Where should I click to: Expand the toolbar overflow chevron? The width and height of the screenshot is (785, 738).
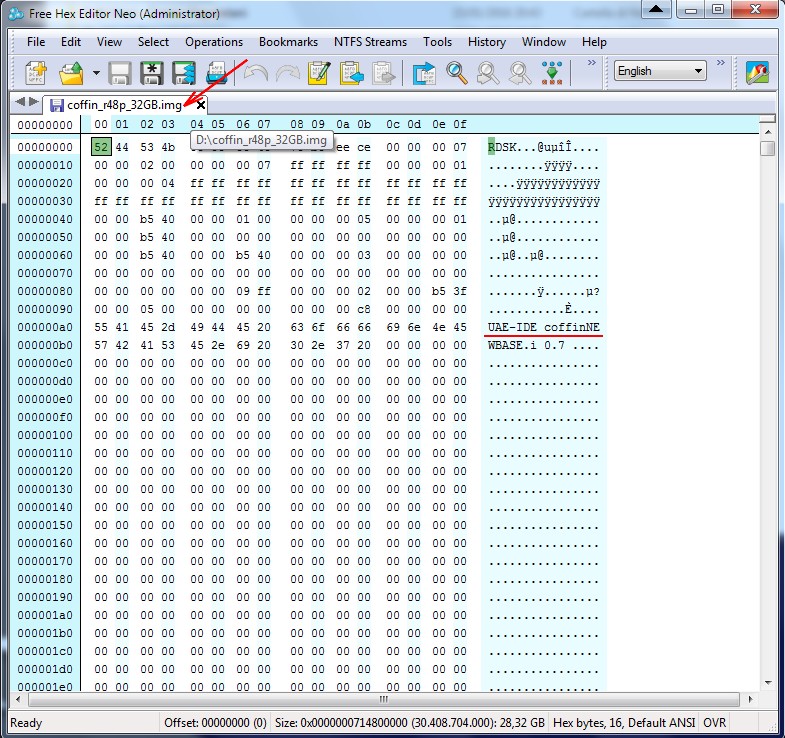pos(591,63)
